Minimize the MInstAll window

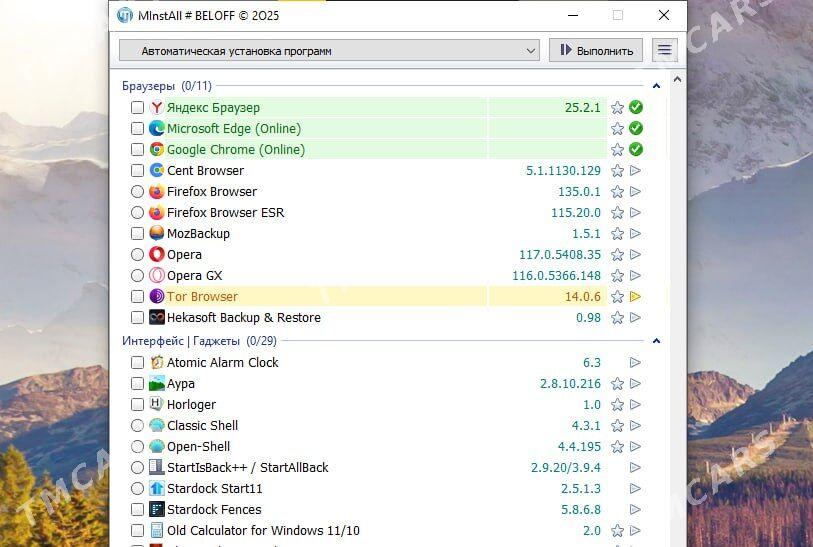573,16
